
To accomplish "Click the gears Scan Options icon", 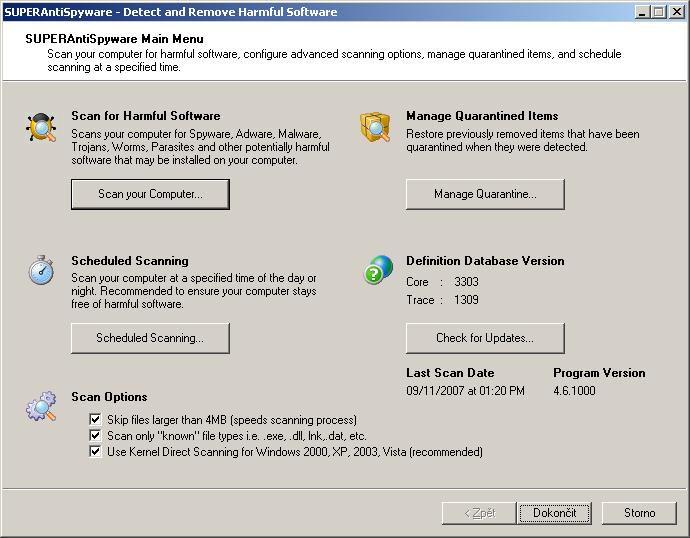I will 41,406.
